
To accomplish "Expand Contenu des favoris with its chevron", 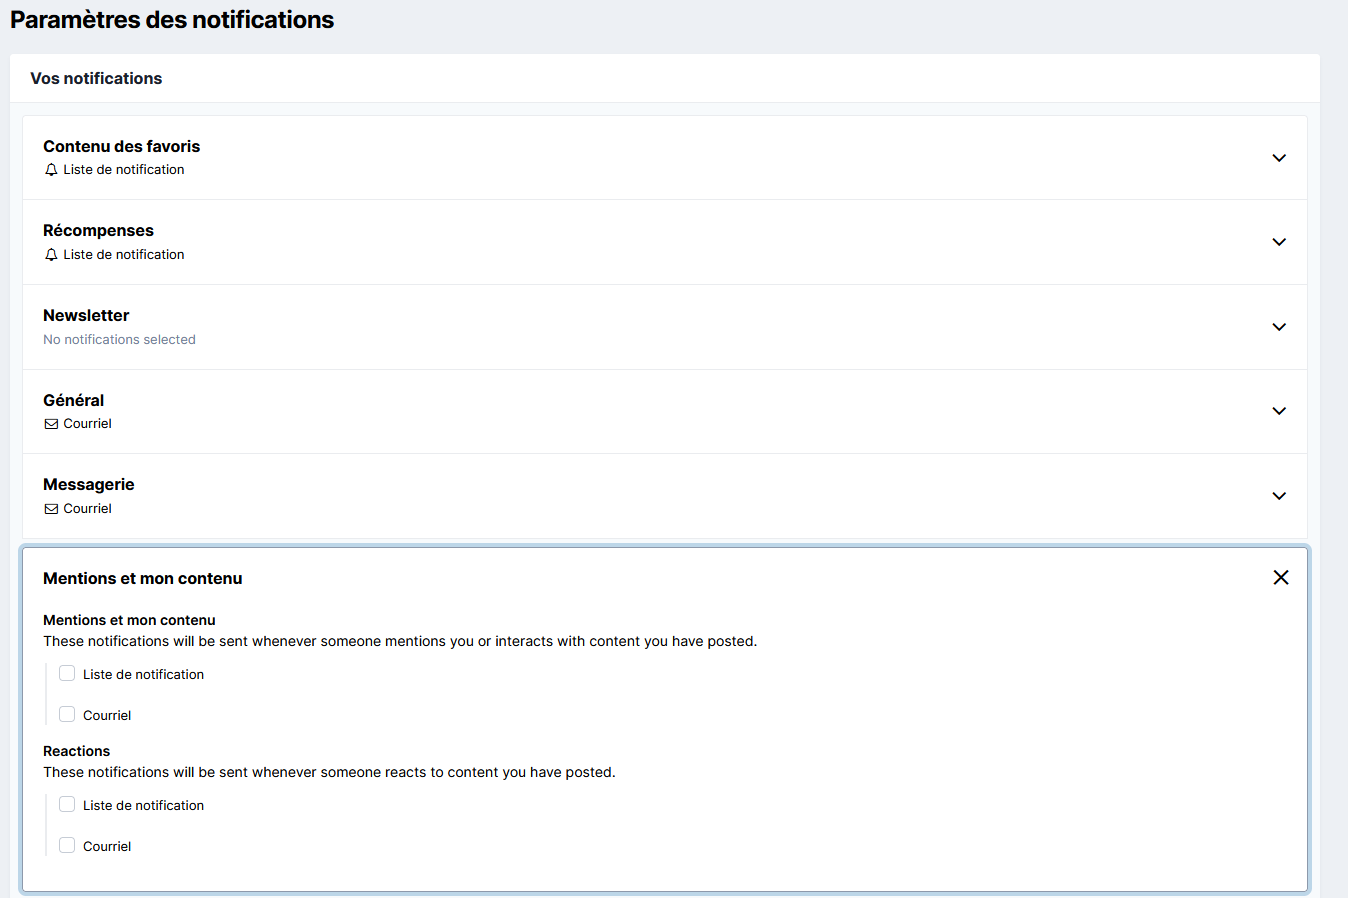I will (1278, 158).
